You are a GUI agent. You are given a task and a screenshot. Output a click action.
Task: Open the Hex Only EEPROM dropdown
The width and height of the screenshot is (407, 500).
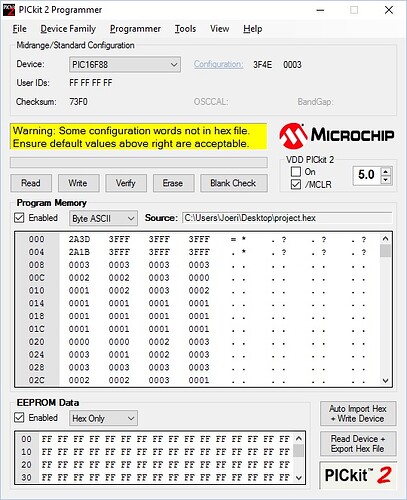pos(103,418)
